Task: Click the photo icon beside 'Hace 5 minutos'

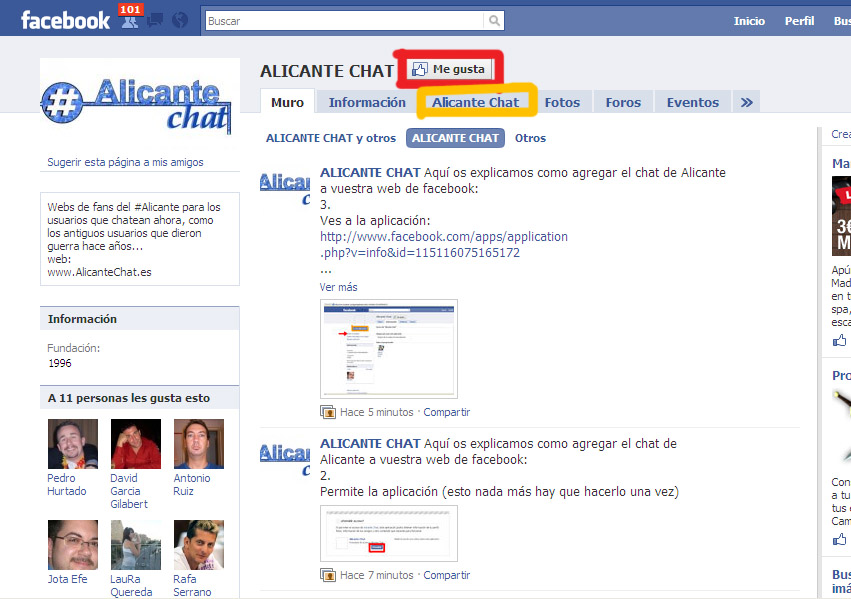Action: click(x=328, y=412)
